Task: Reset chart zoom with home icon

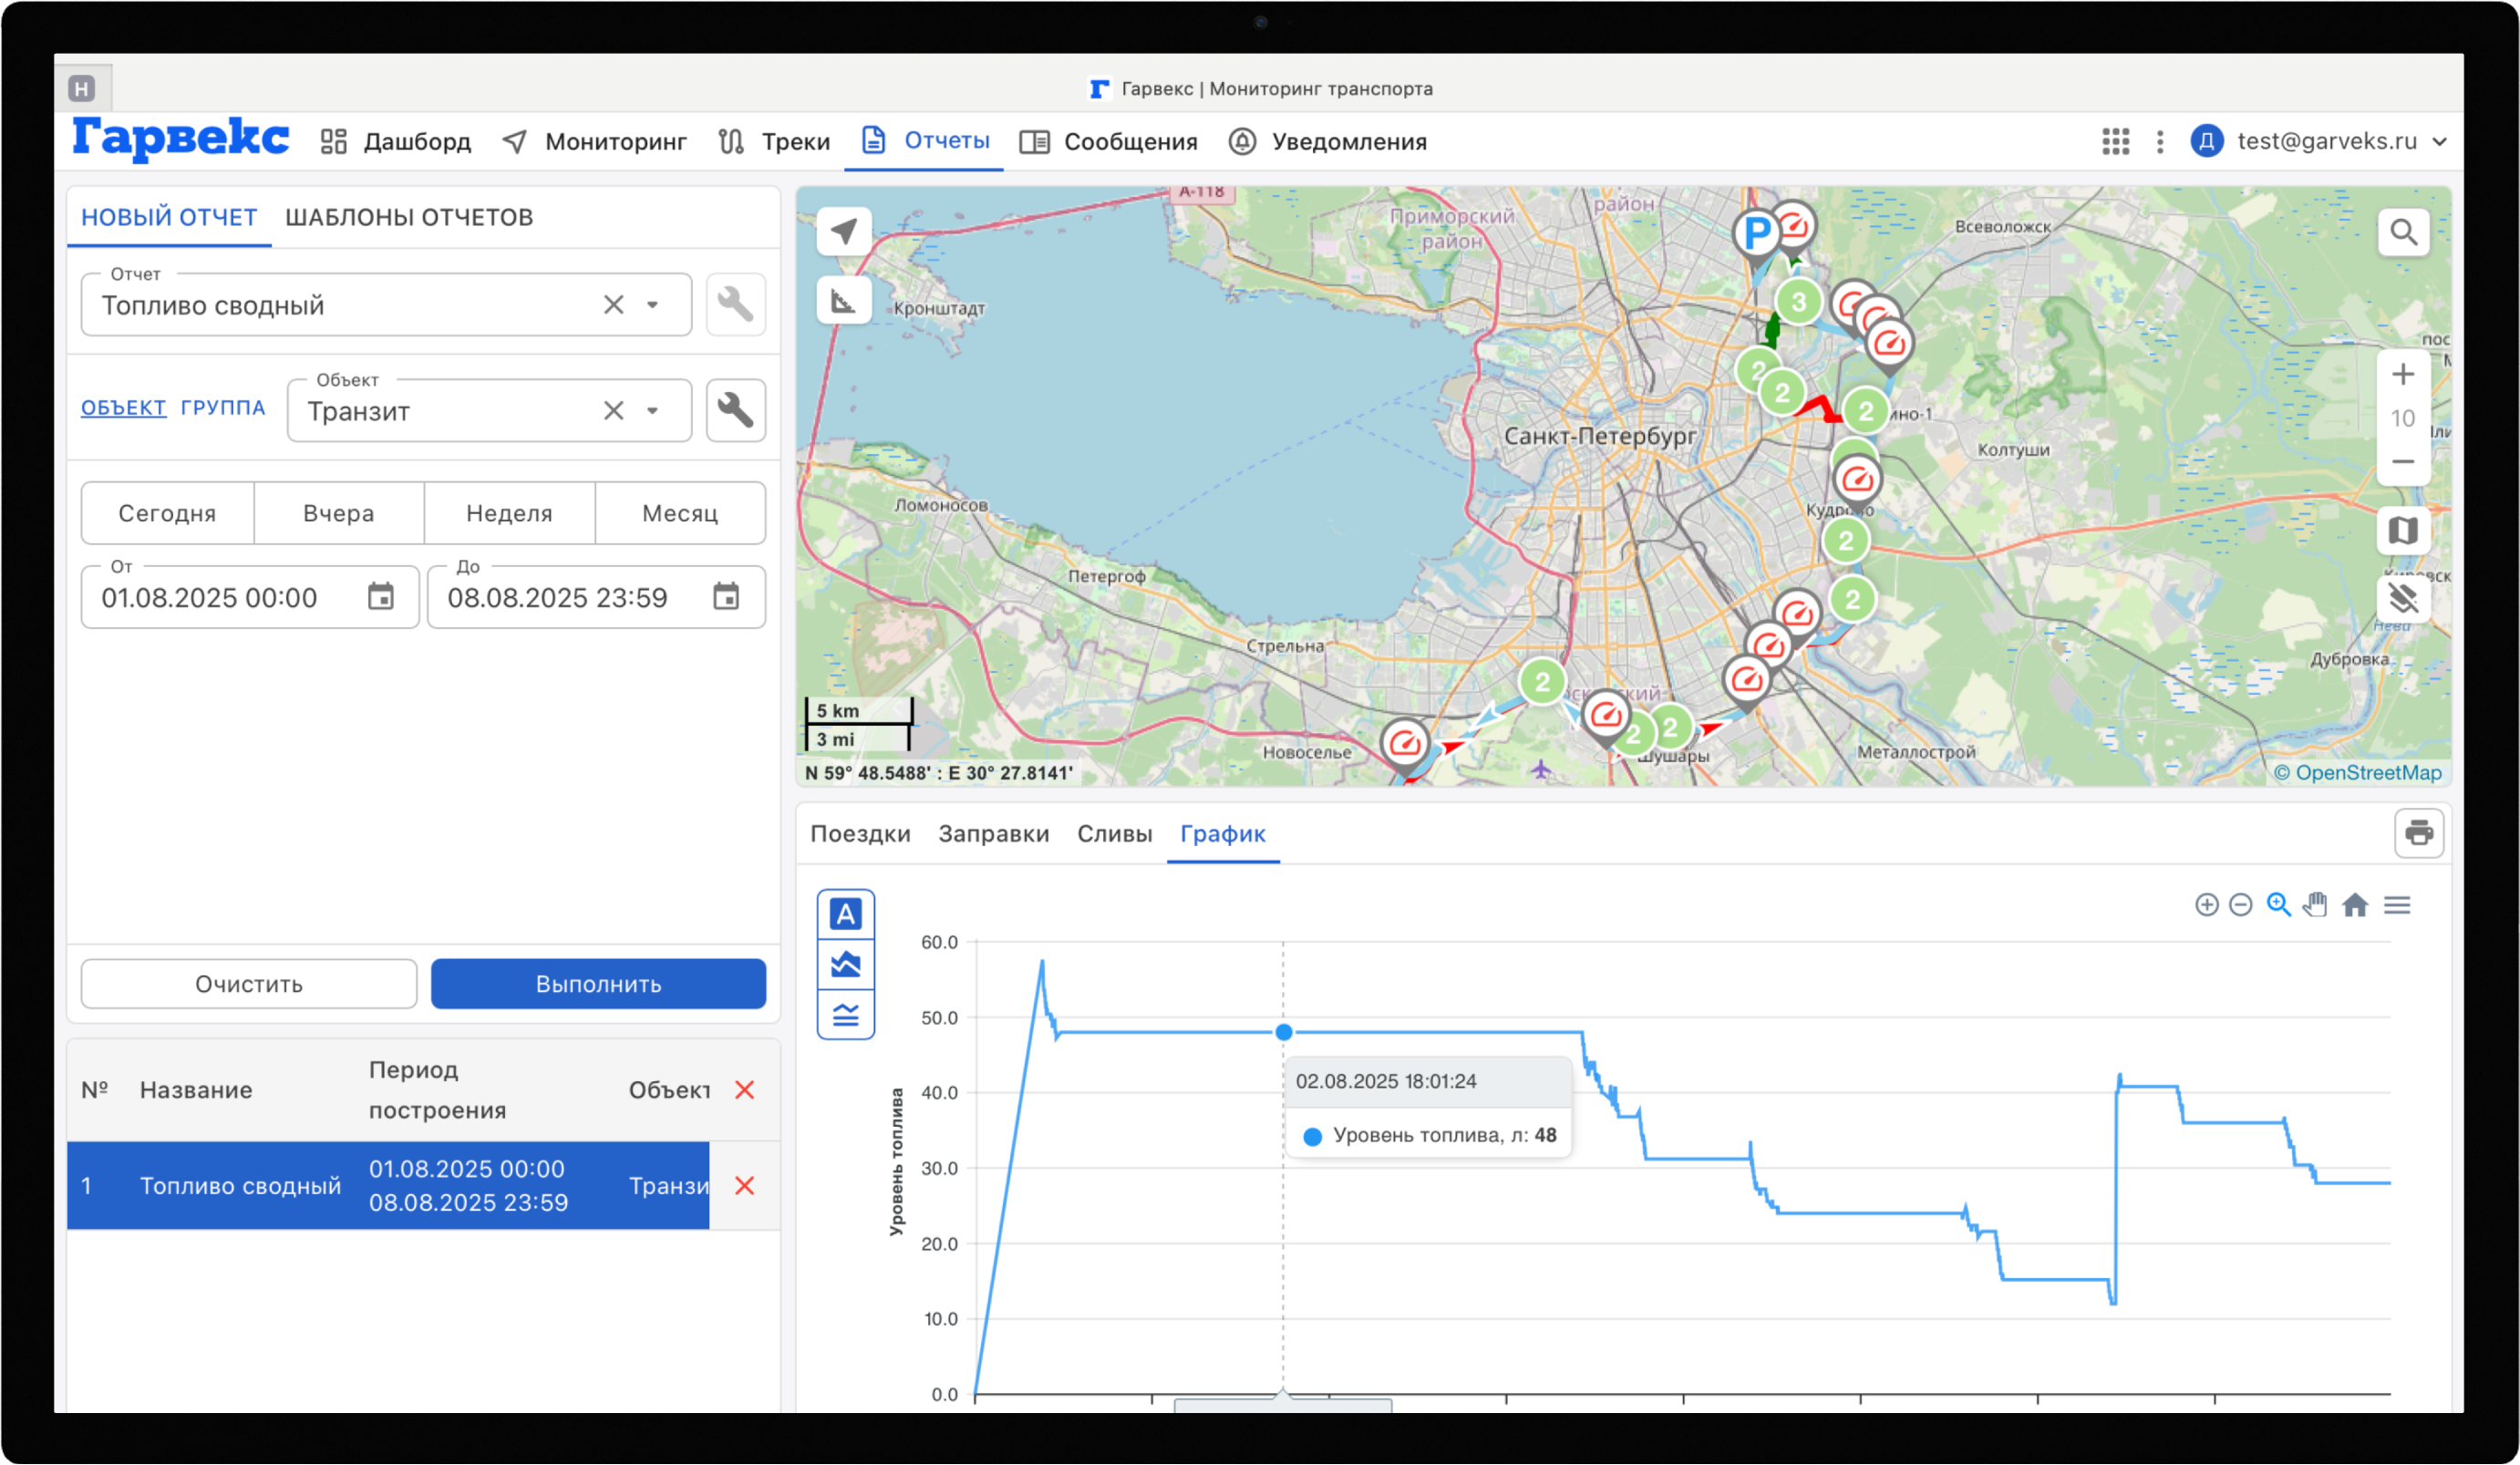Action: (2354, 905)
